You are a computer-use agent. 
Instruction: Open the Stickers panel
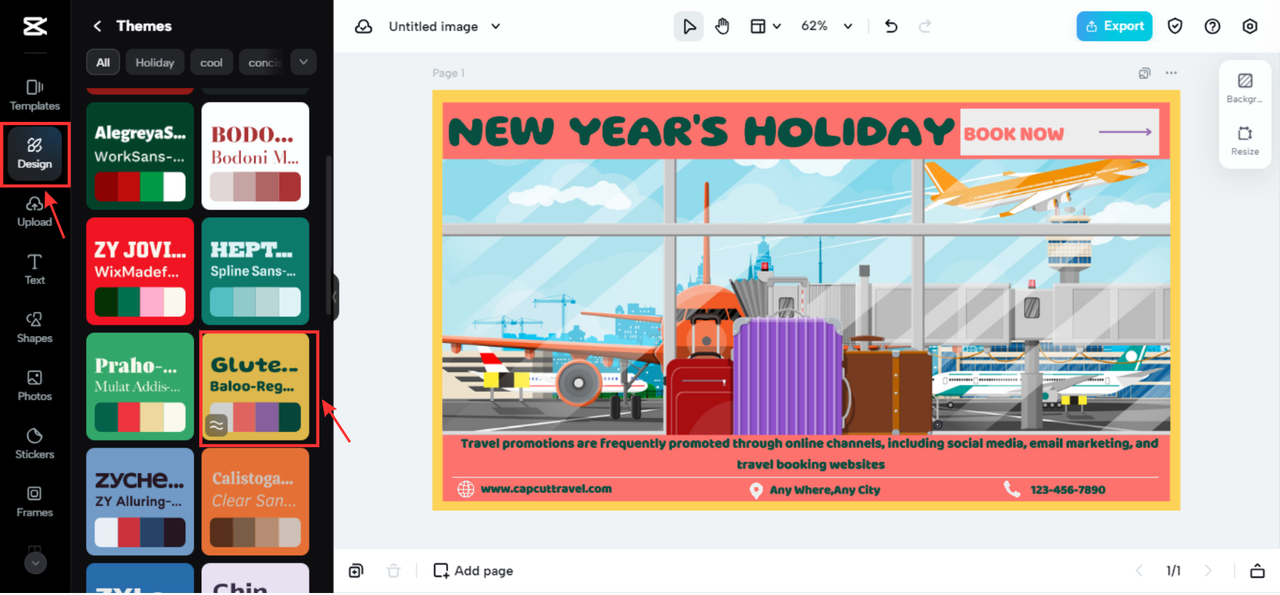click(35, 443)
